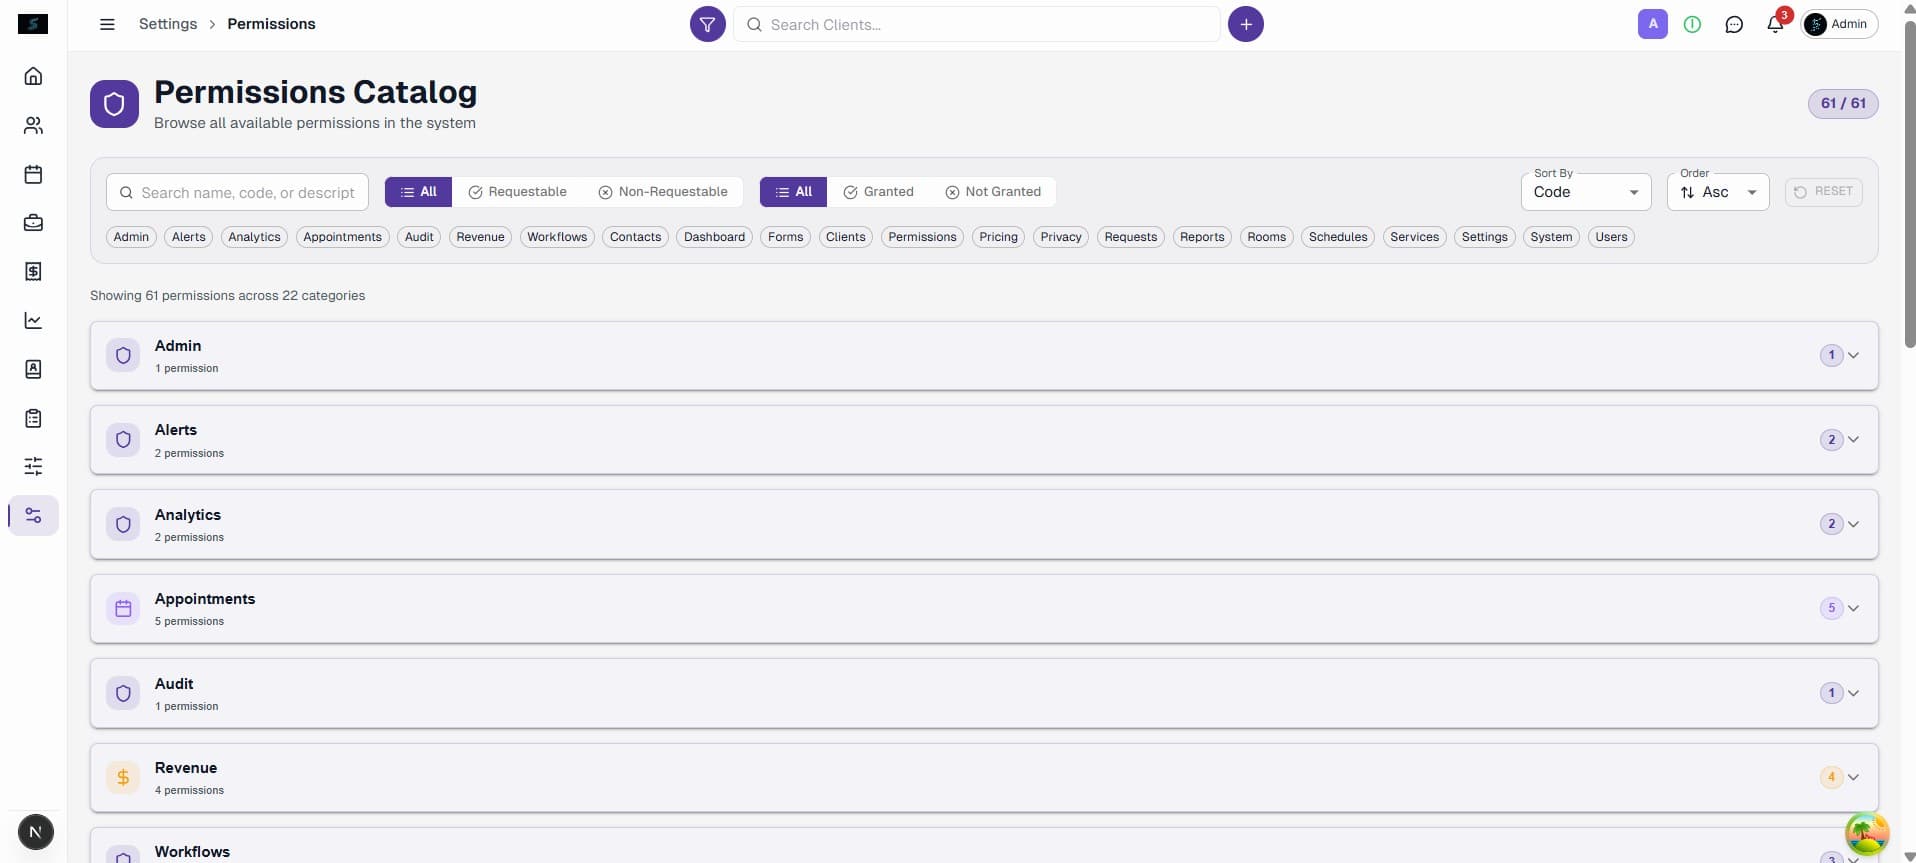Viewport: 1916px width, 863px height.
Task: Click in the Search Clients field
Action: click(x=977, y=24)
